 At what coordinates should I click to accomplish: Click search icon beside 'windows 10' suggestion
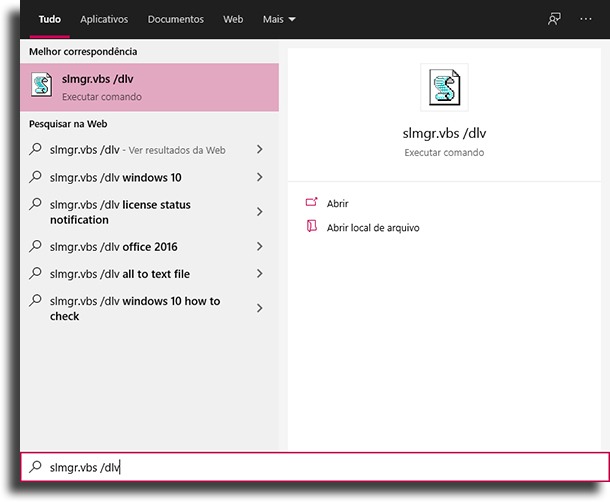pyautogui.click(x=35, y=177)
